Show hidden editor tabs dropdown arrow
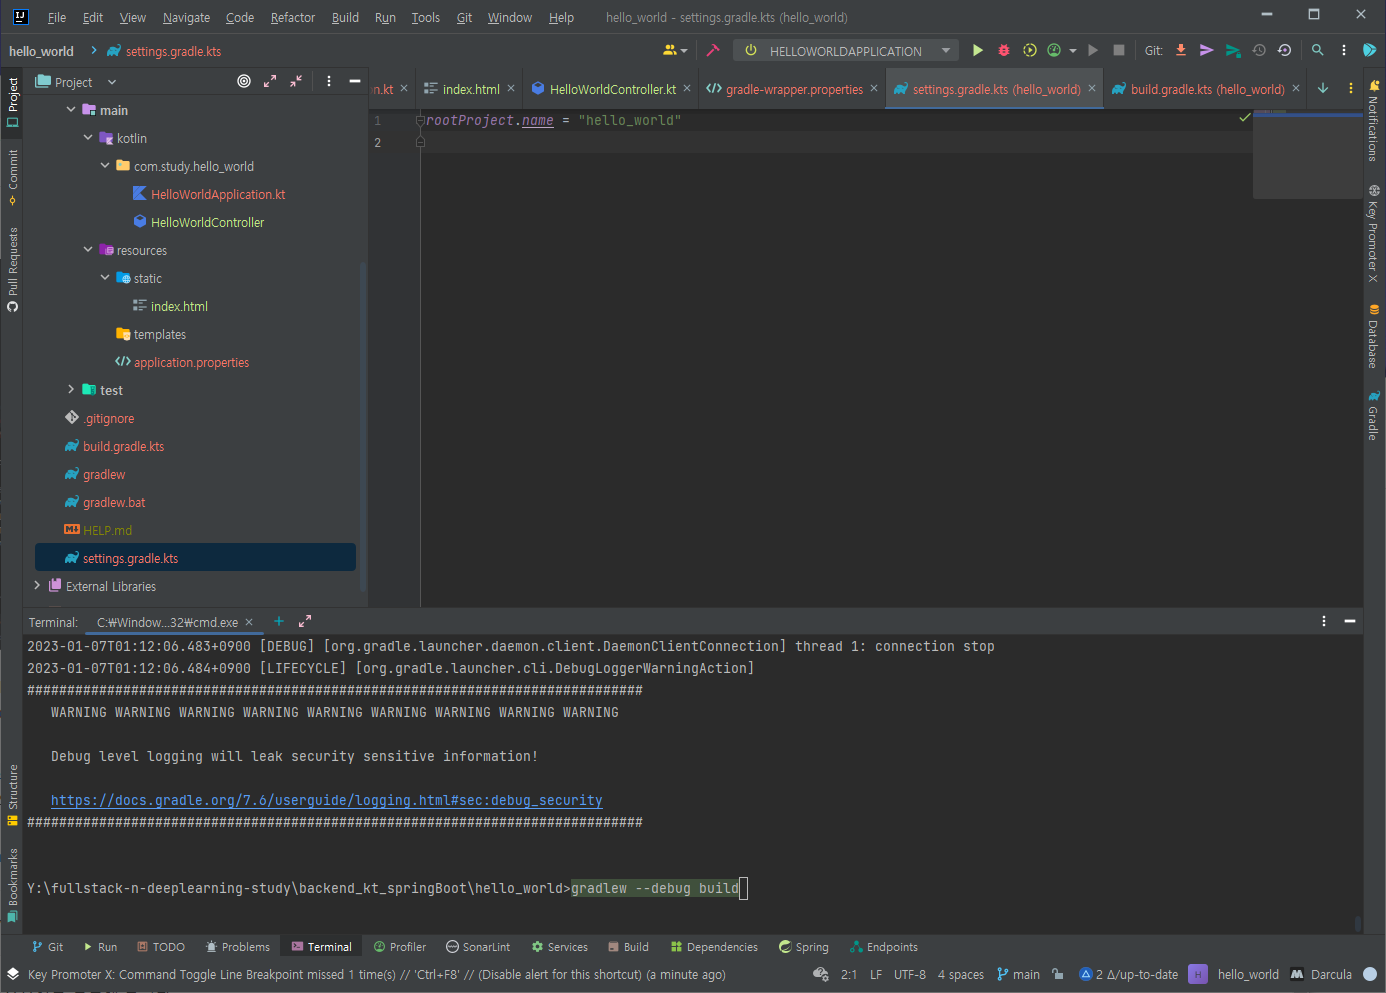This screenshot has width=1386, height=993. coord(1323,88)
